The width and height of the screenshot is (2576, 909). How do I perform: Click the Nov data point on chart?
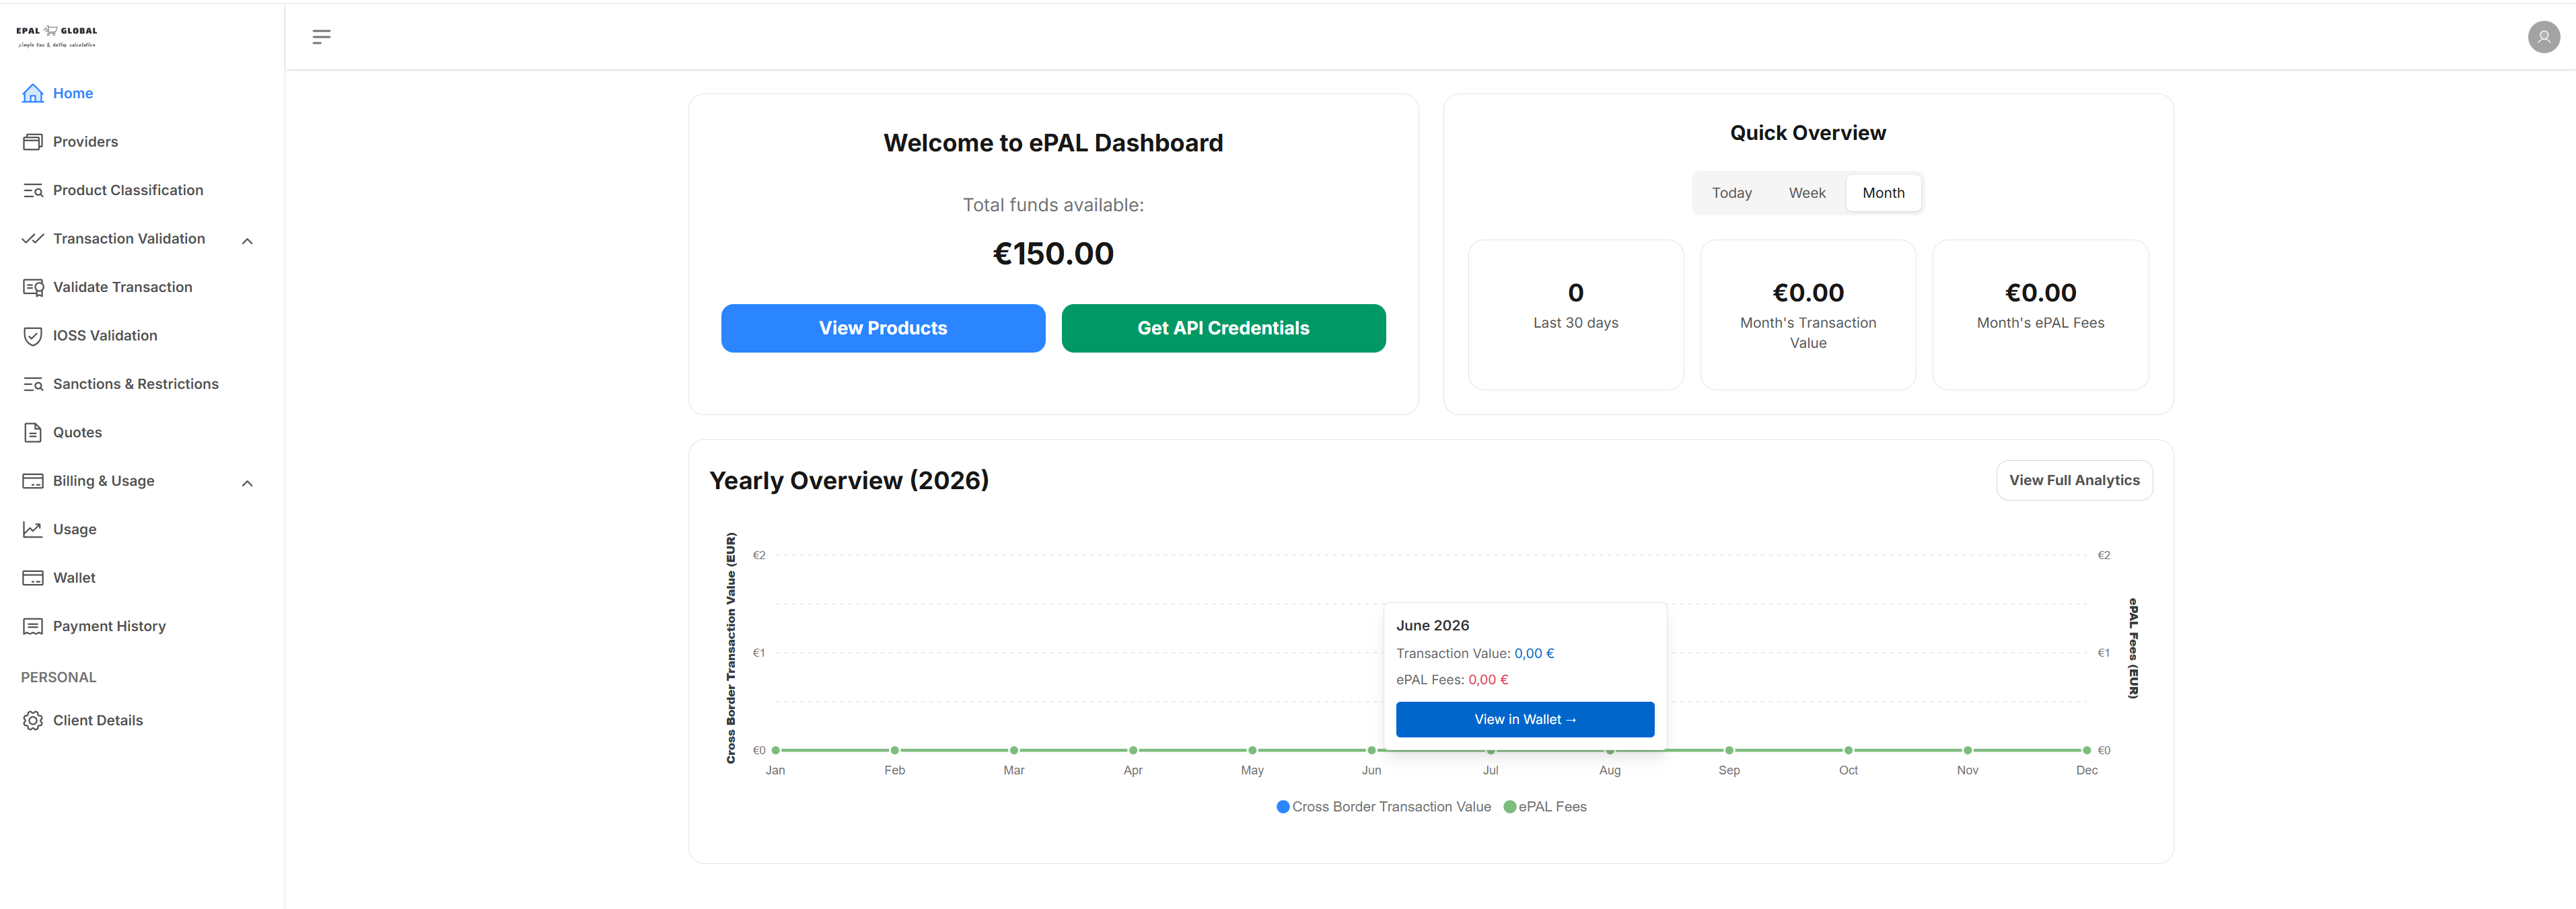(1967, 751)
